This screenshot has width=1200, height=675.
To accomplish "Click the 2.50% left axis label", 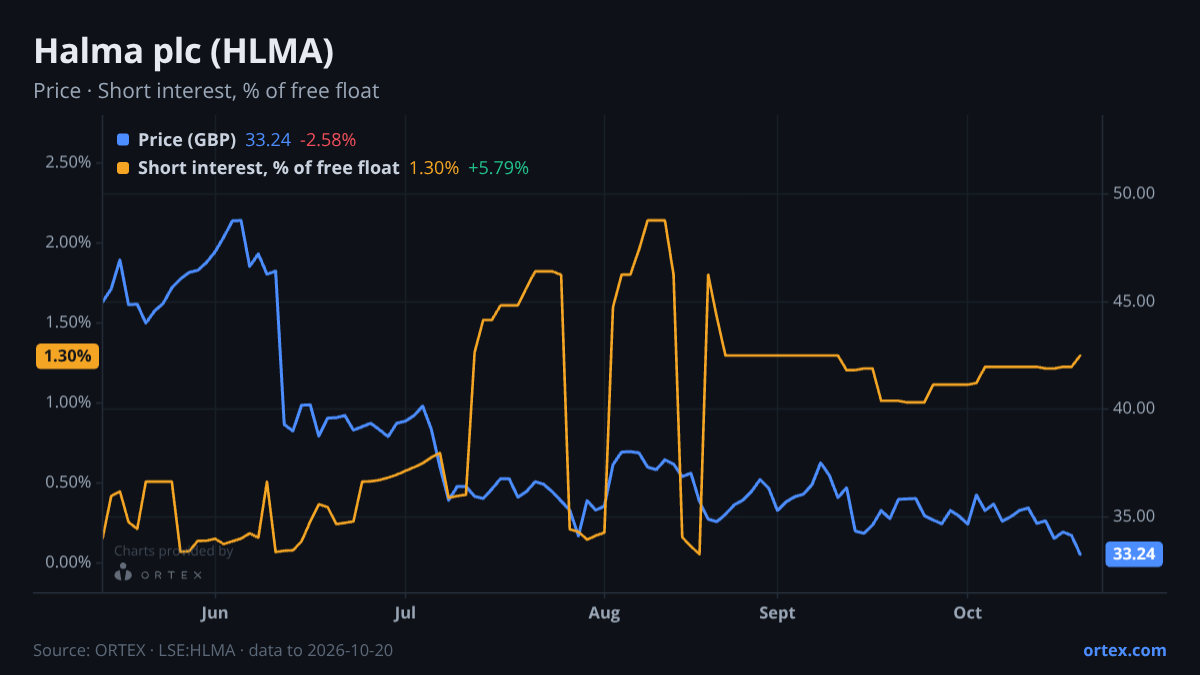I will click(68, 162).
